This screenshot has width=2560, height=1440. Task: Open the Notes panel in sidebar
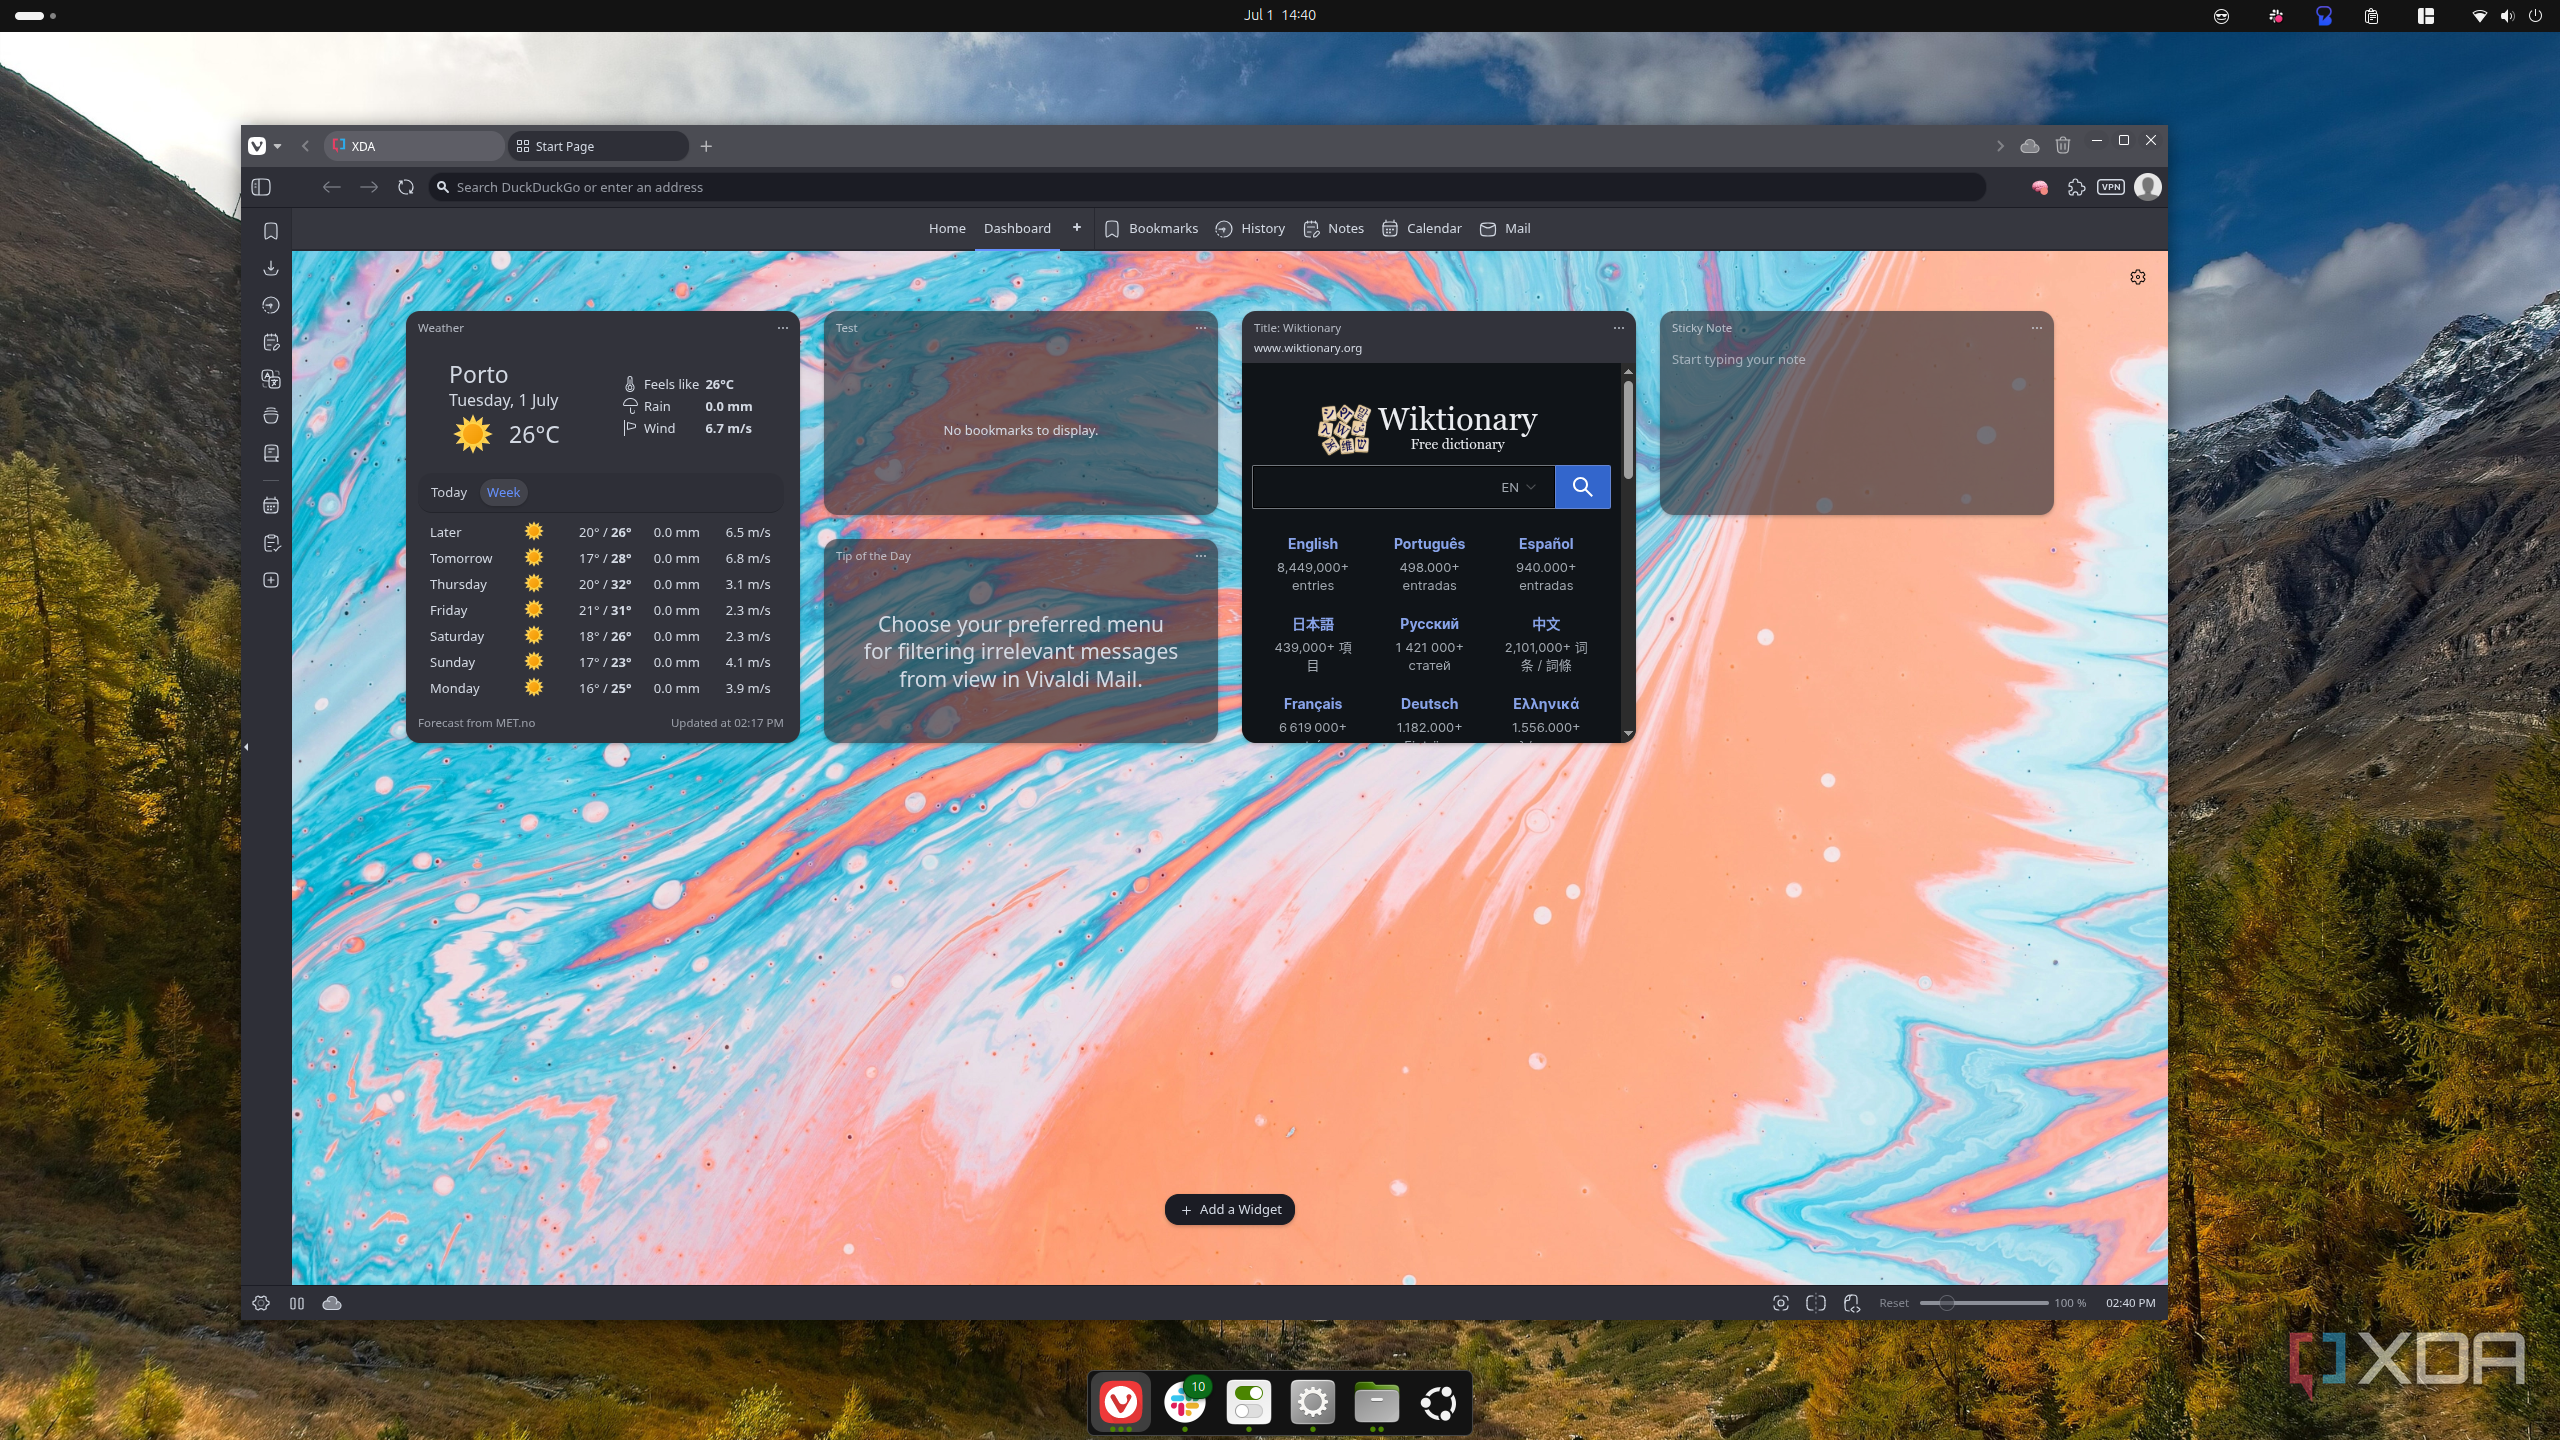pos(270,342)
